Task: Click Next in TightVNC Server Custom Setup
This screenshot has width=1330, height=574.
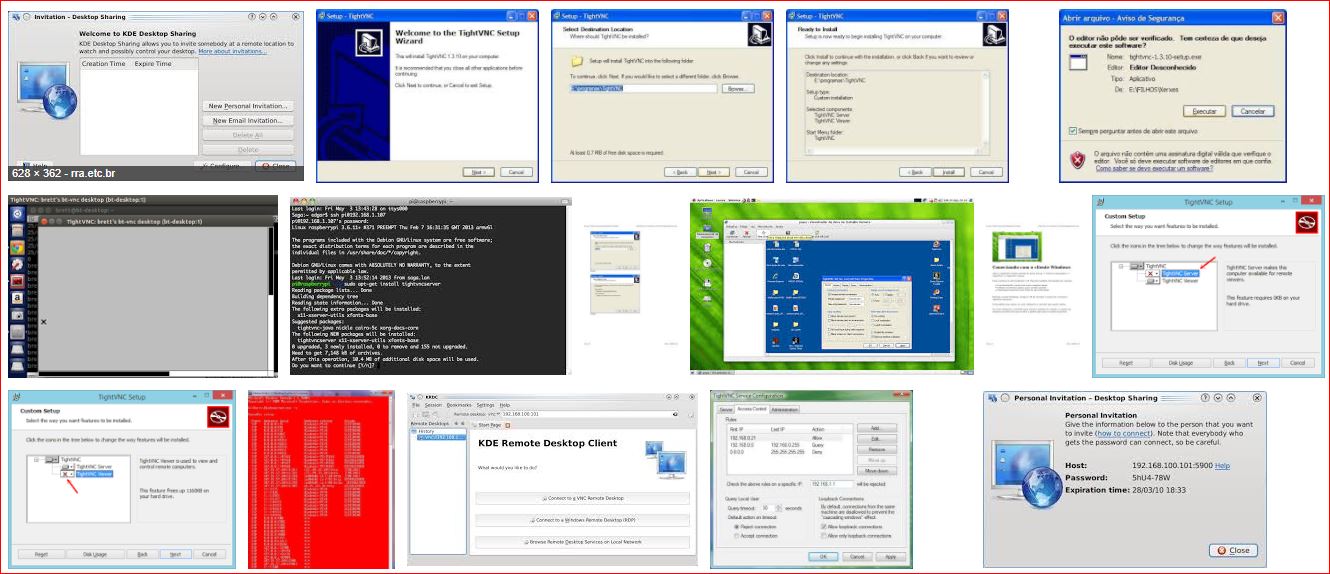Action: [x=1262, y=363]
